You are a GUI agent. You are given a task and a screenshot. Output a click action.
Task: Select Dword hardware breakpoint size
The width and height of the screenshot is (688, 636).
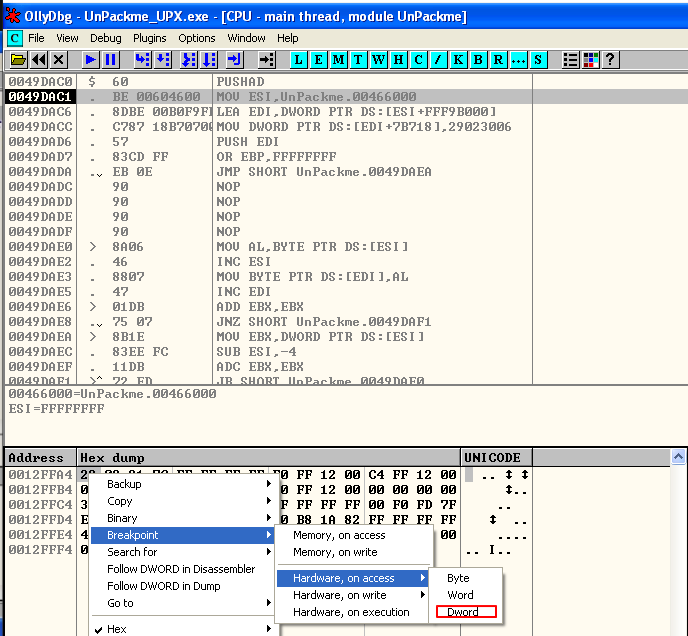[466, 612]
